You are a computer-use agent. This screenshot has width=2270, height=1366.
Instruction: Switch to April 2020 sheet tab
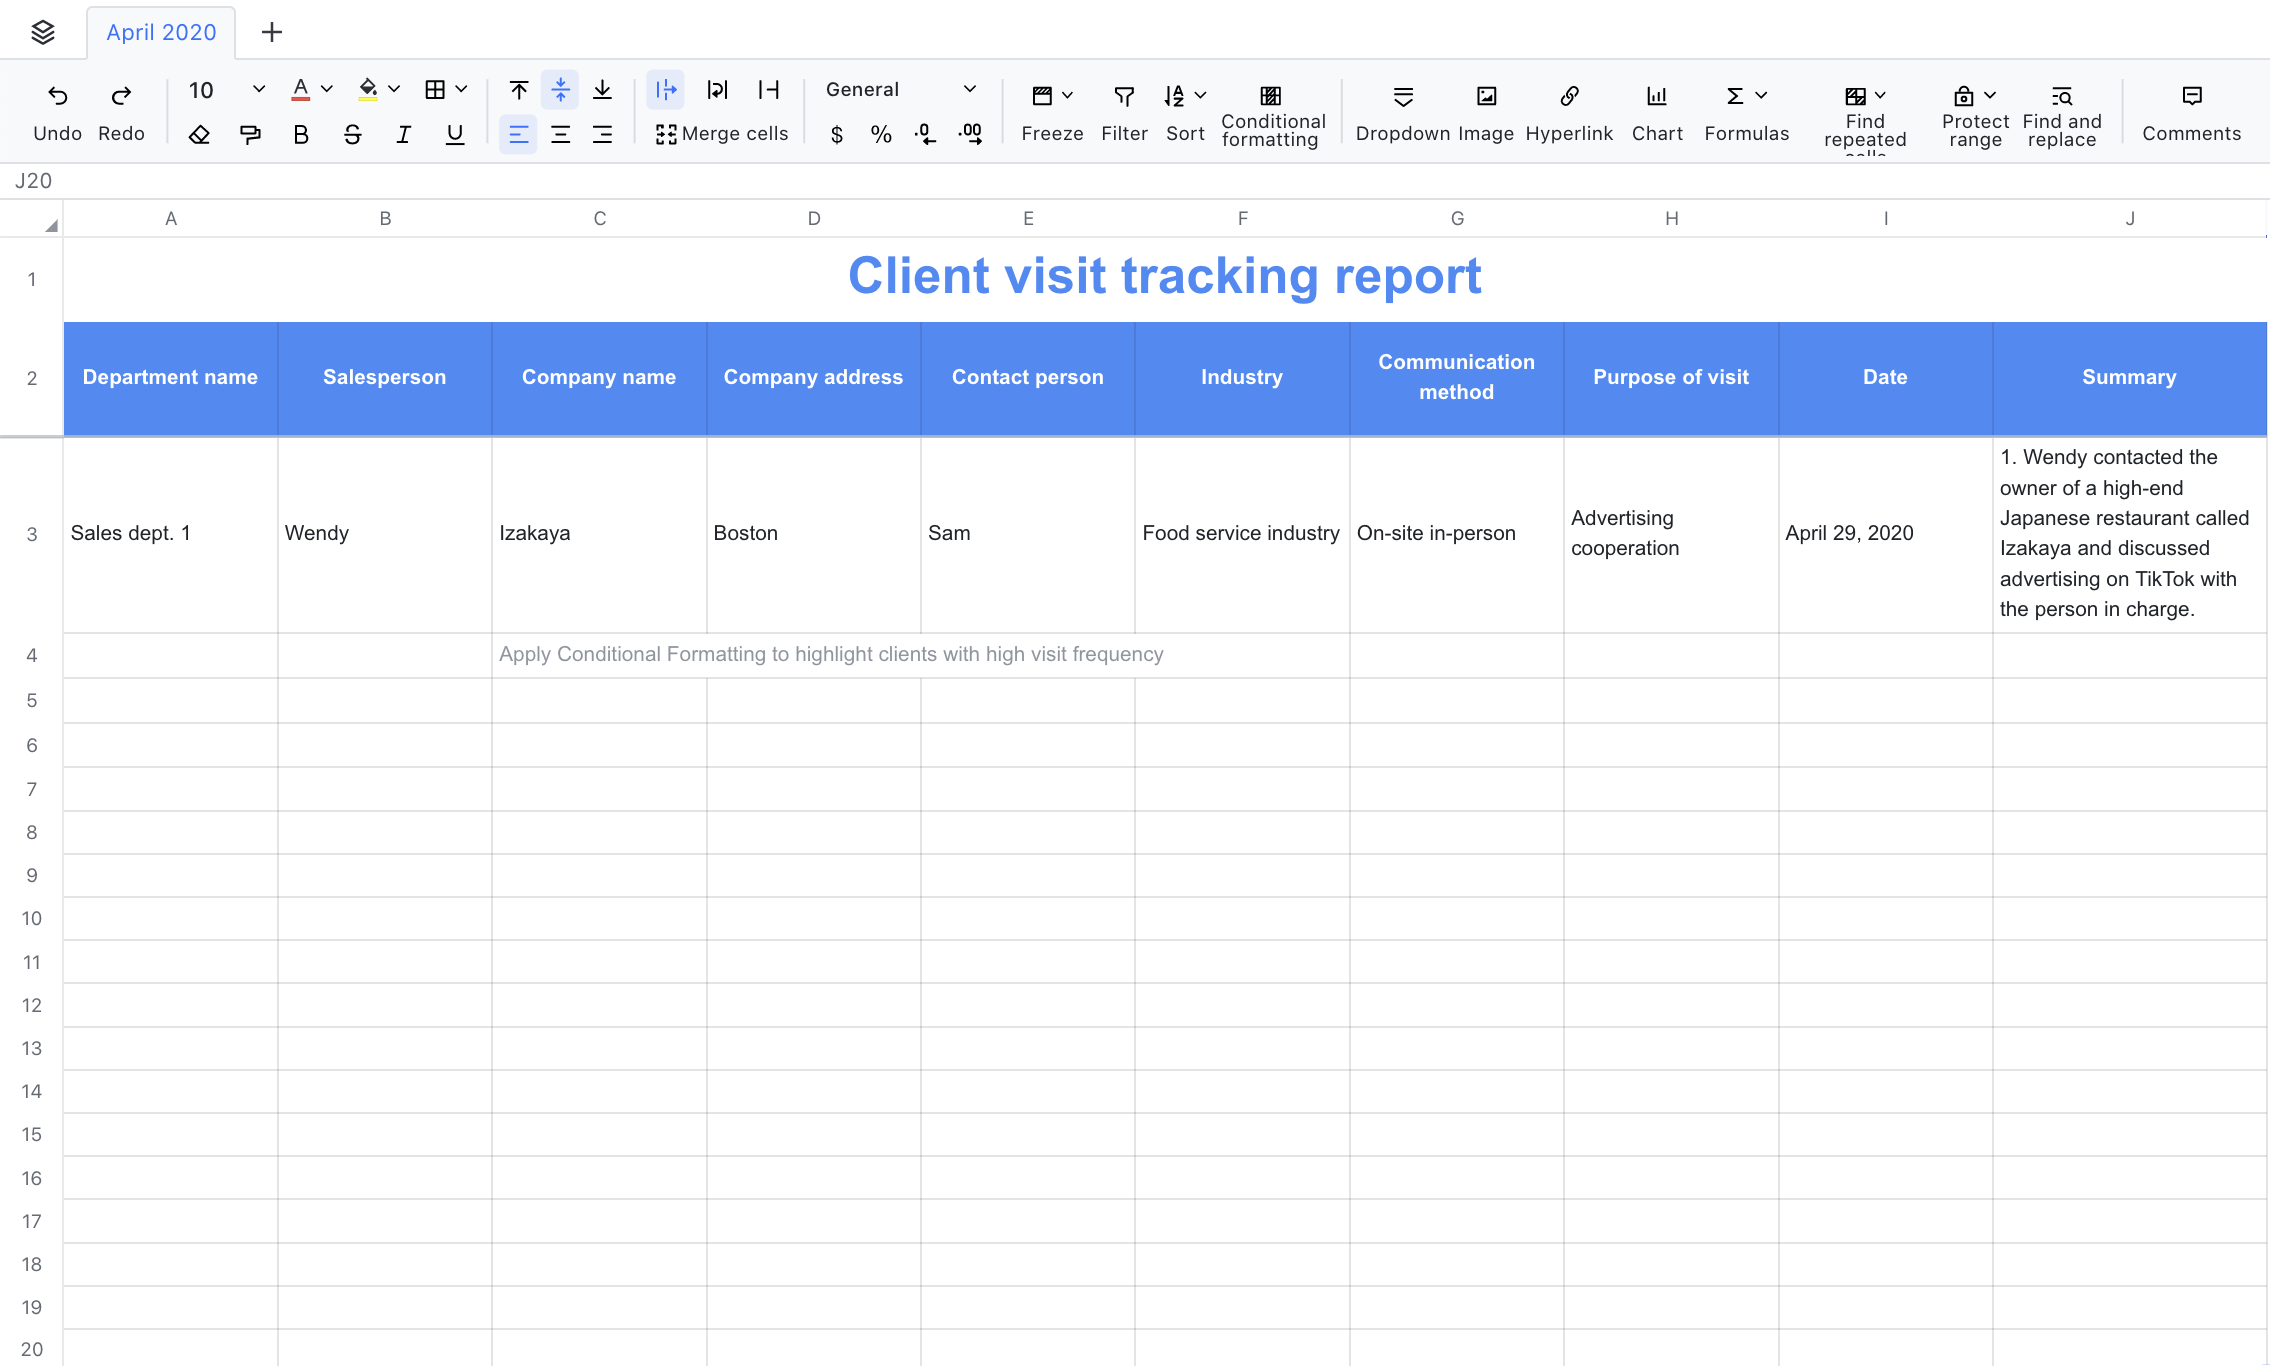tap(161, 32)
